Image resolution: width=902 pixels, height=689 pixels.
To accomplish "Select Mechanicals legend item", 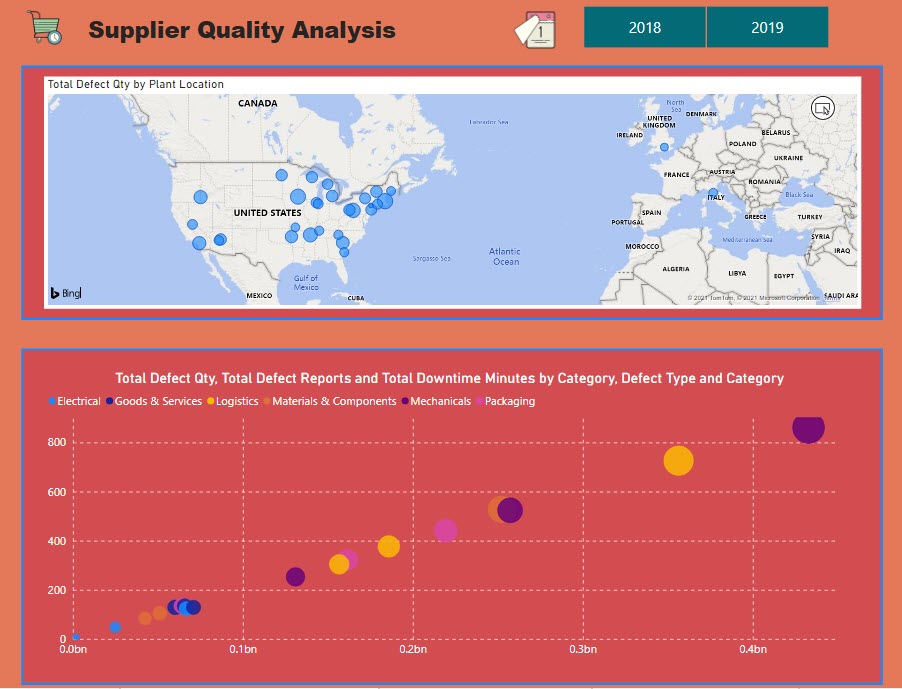I will [436, 401].
